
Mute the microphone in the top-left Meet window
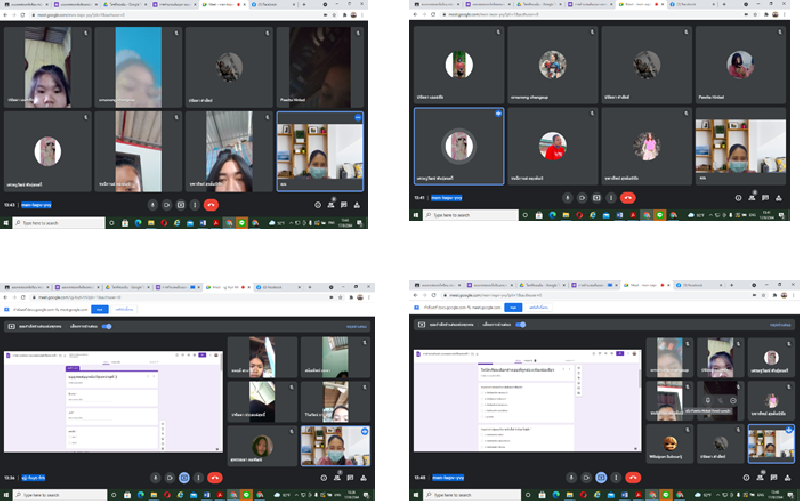click(x=153, y=204)
